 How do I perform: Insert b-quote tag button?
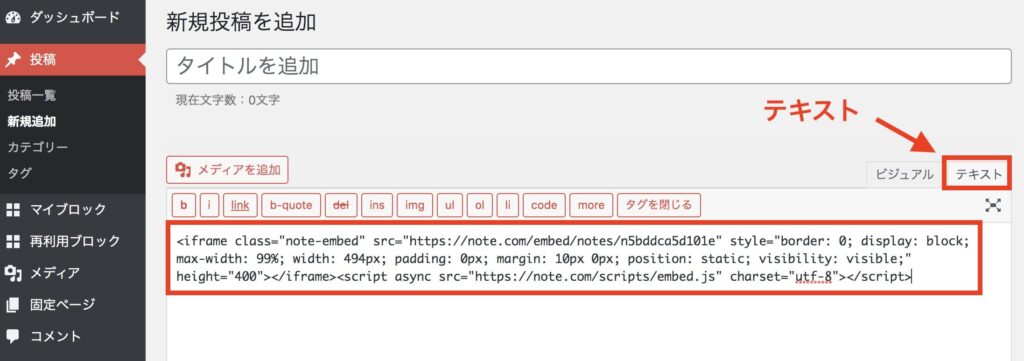[x=291, y=205]
